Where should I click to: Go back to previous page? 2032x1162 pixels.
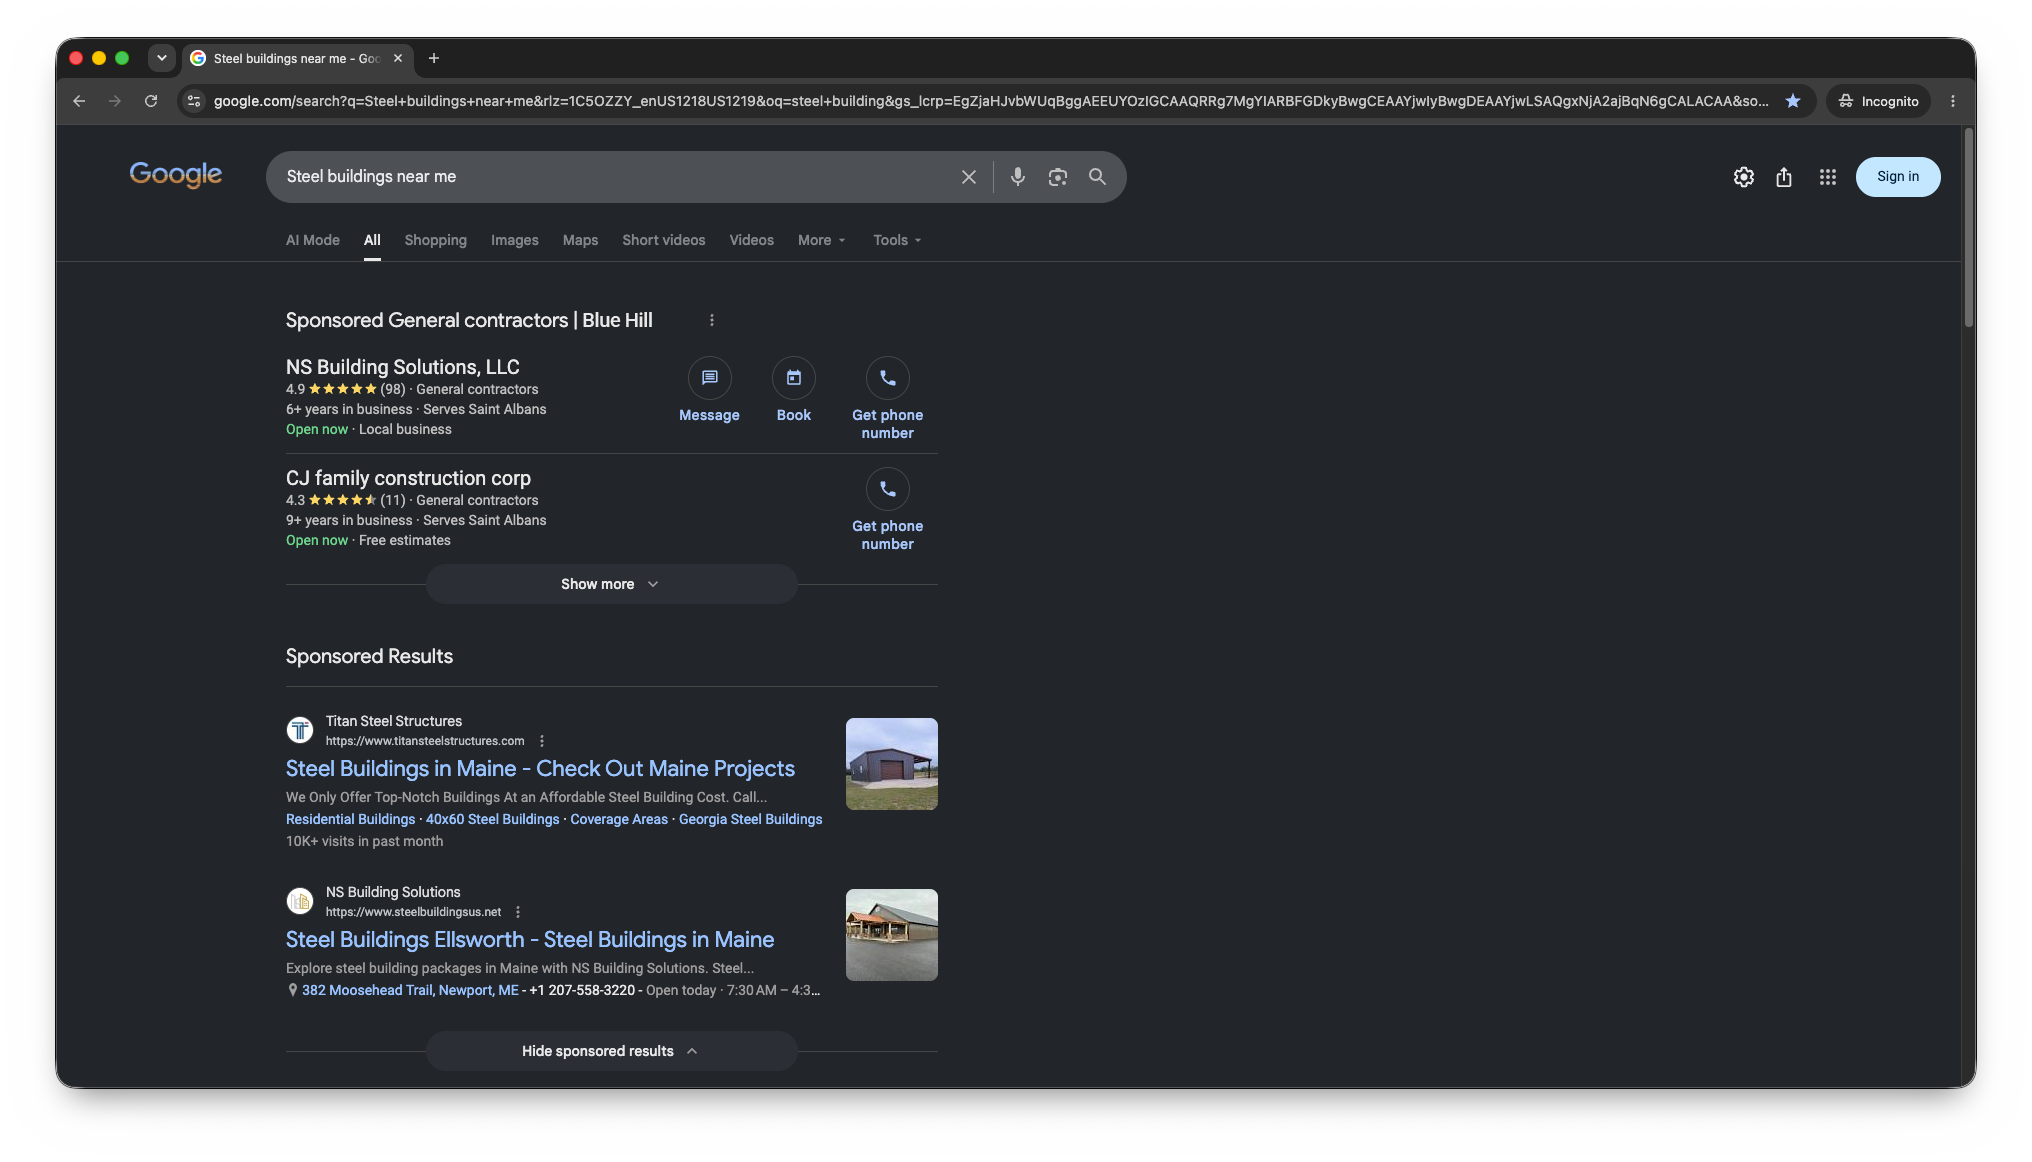point(79,101)
